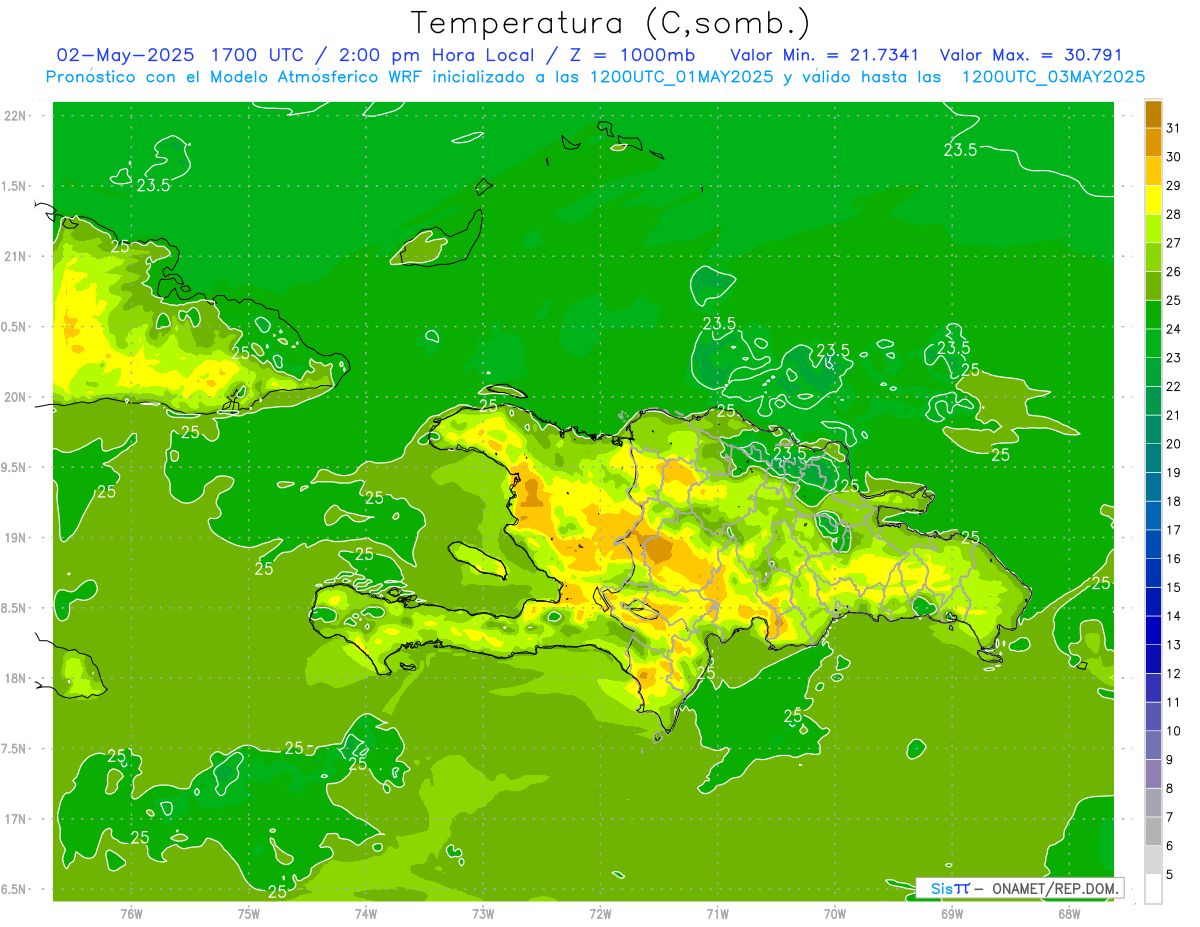
Task: Click the '30' label on the color legend
Action: tap(1173, 157)
